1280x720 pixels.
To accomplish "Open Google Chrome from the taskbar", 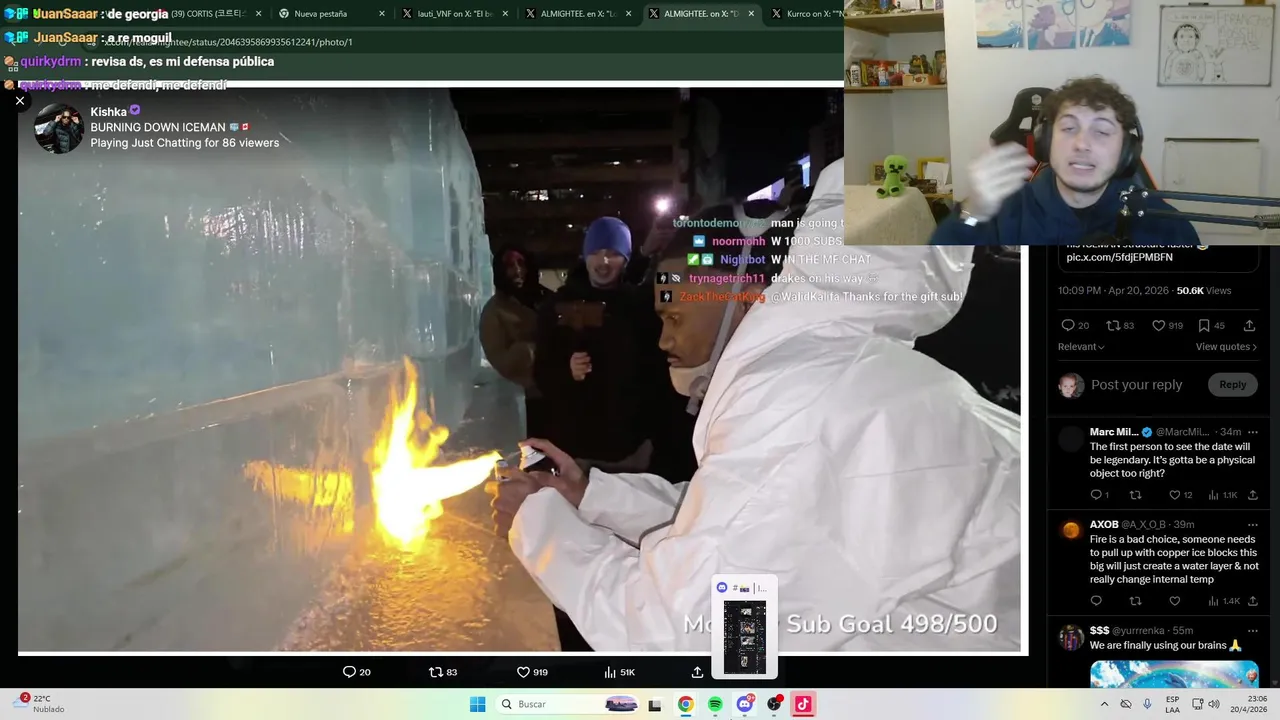I will pos(685,704).
